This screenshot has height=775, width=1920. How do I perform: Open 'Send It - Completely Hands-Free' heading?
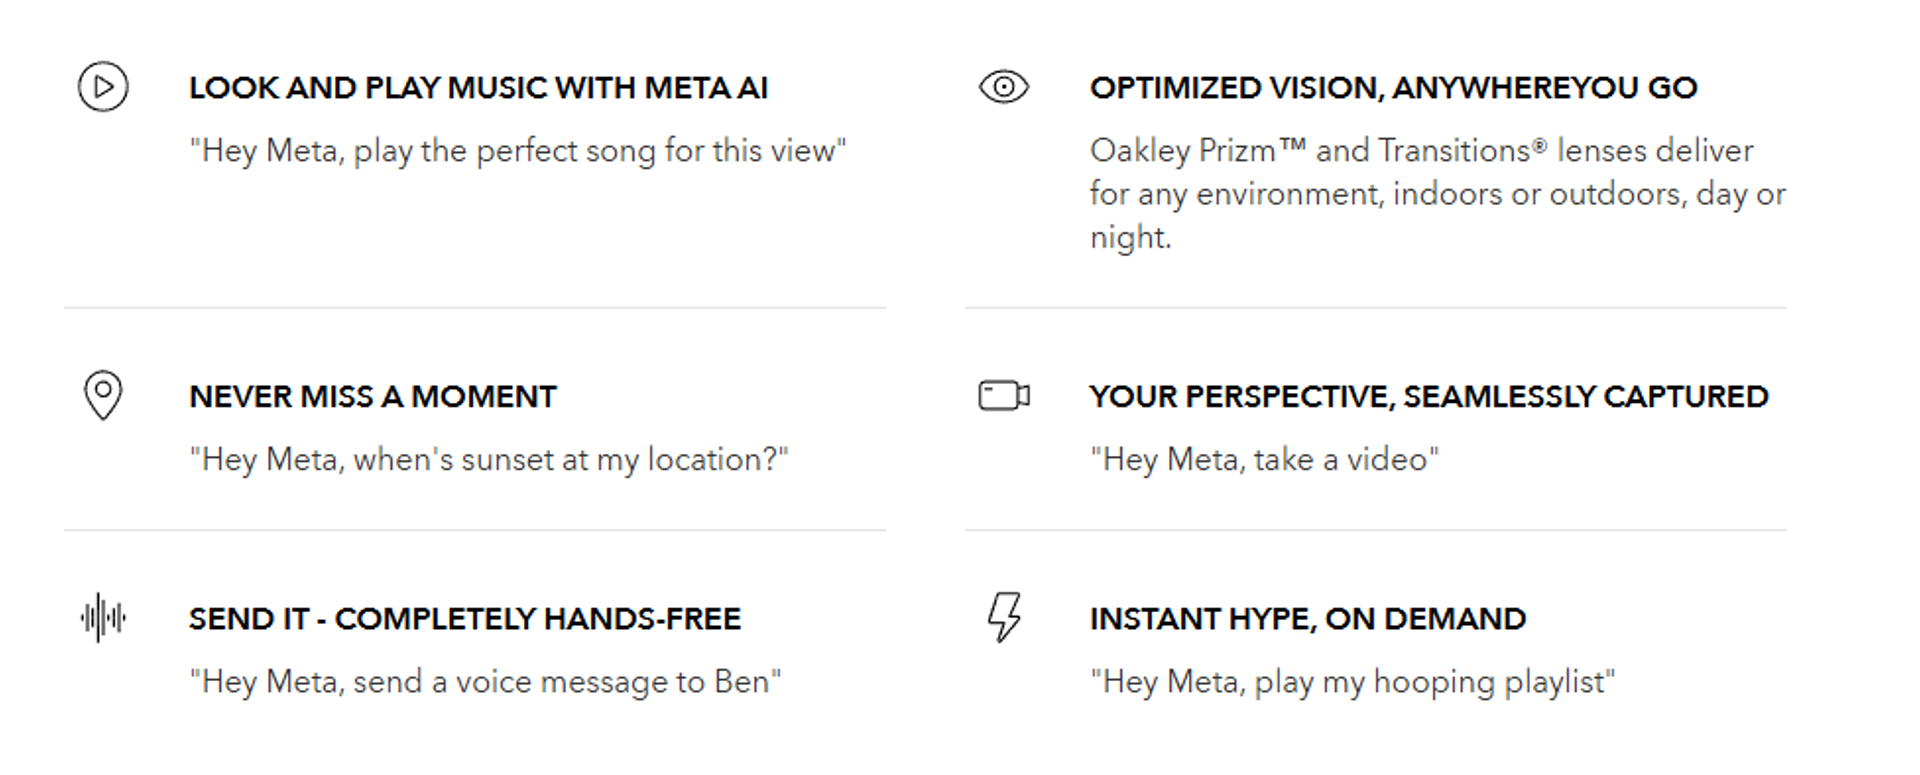point(464,619)
